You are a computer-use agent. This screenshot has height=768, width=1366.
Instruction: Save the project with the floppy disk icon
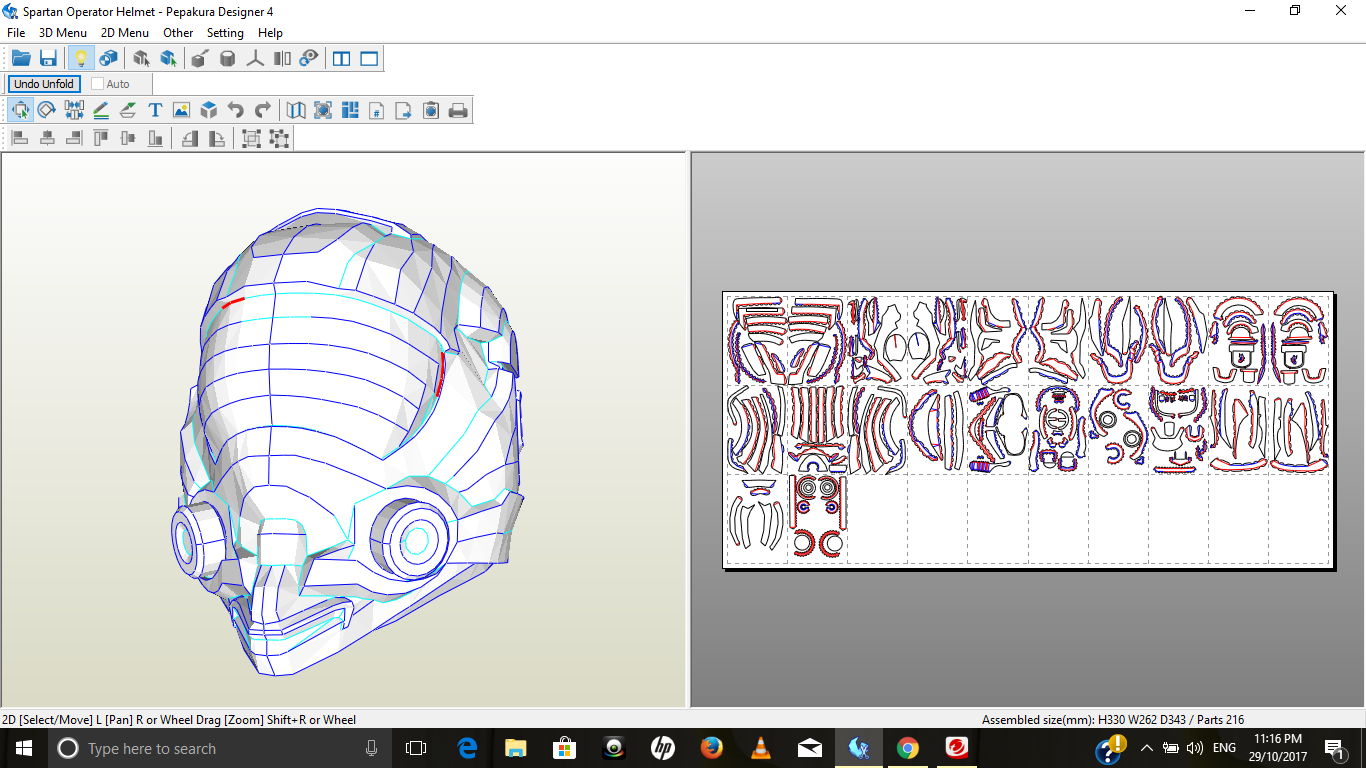48,59
